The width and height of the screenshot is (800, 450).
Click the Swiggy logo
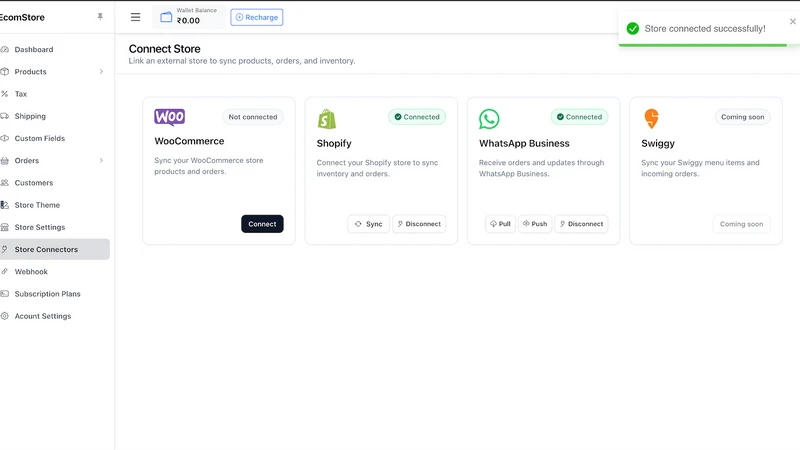pos(652,119)
